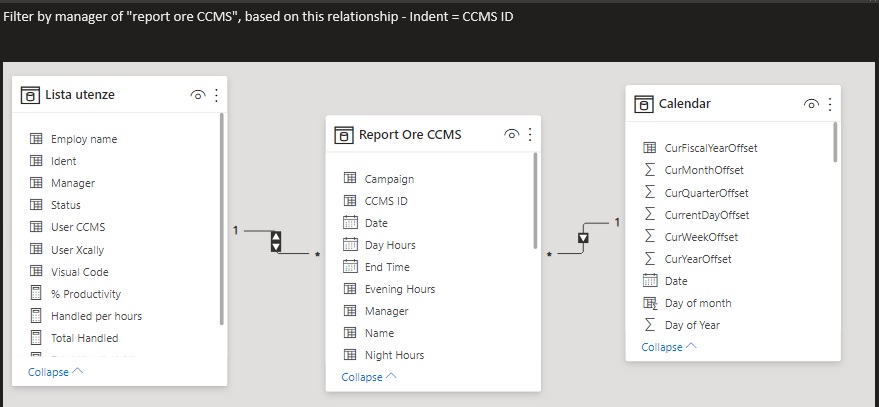Click calculated column icon beside Day of month
Screen dimensions: 879x407
coord(650,303)
